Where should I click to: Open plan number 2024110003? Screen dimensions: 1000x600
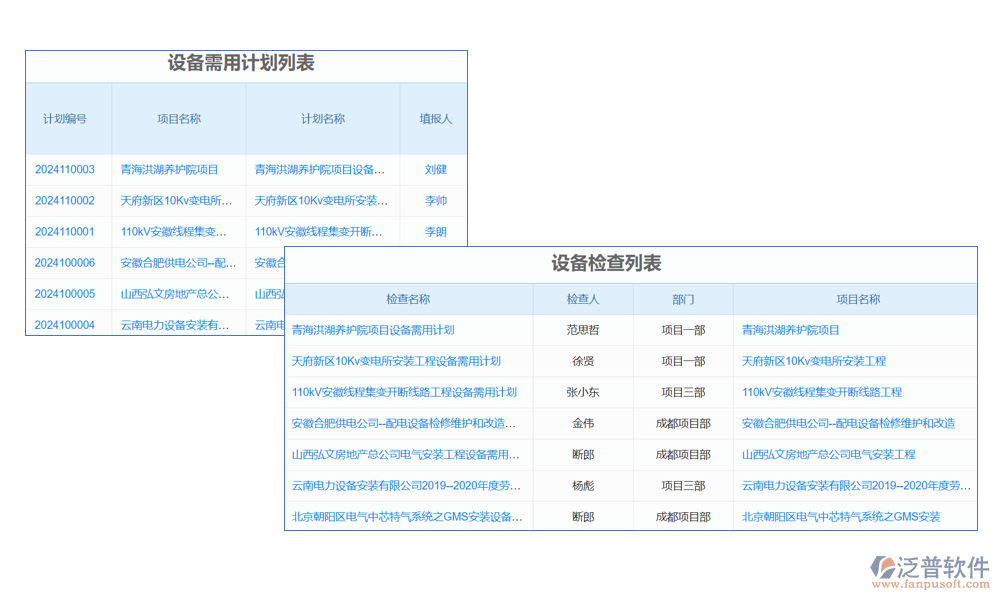(65, 170)
